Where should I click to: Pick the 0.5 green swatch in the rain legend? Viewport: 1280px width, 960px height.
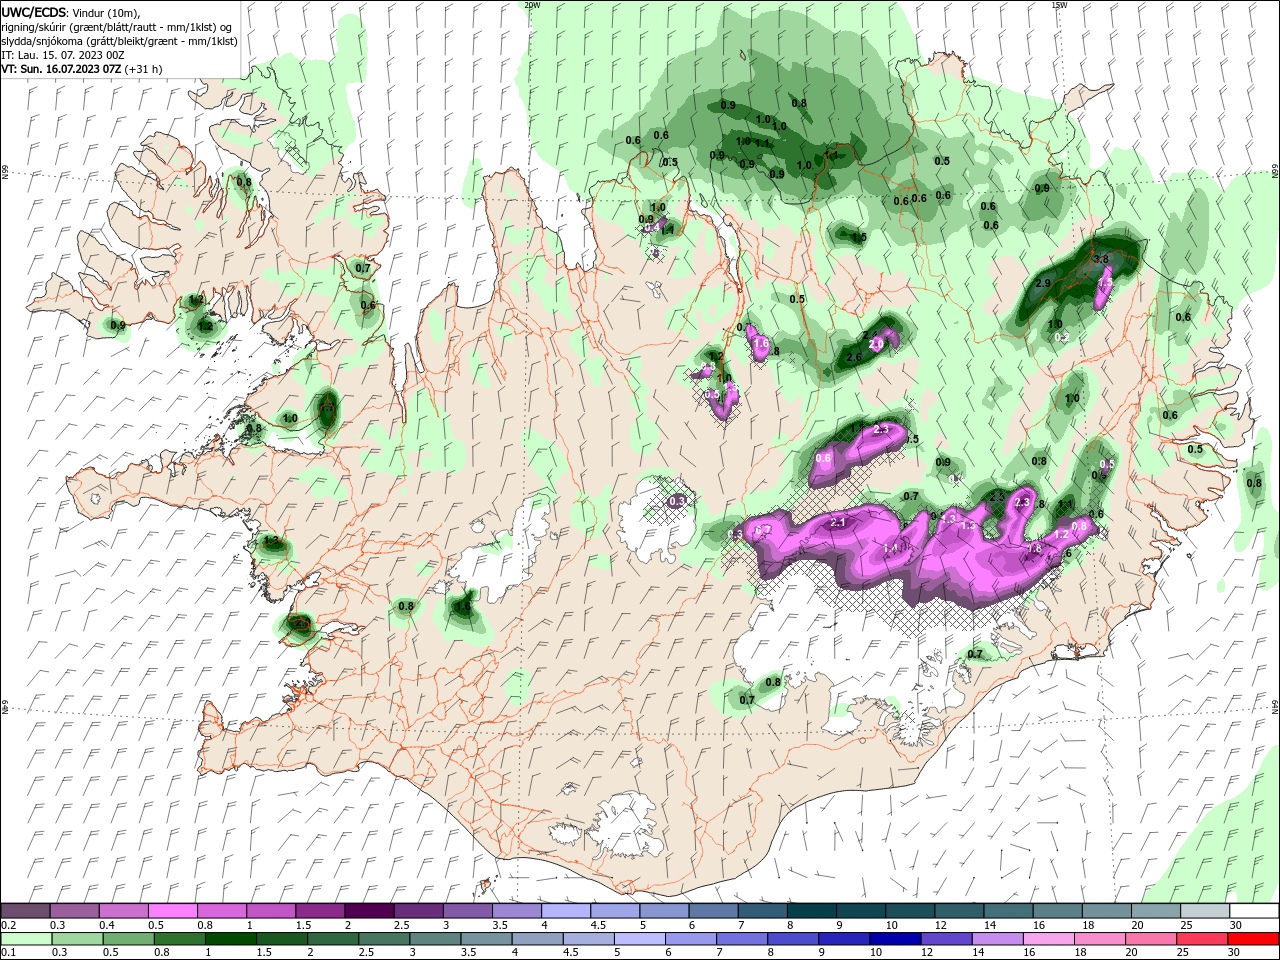point(128,939)
